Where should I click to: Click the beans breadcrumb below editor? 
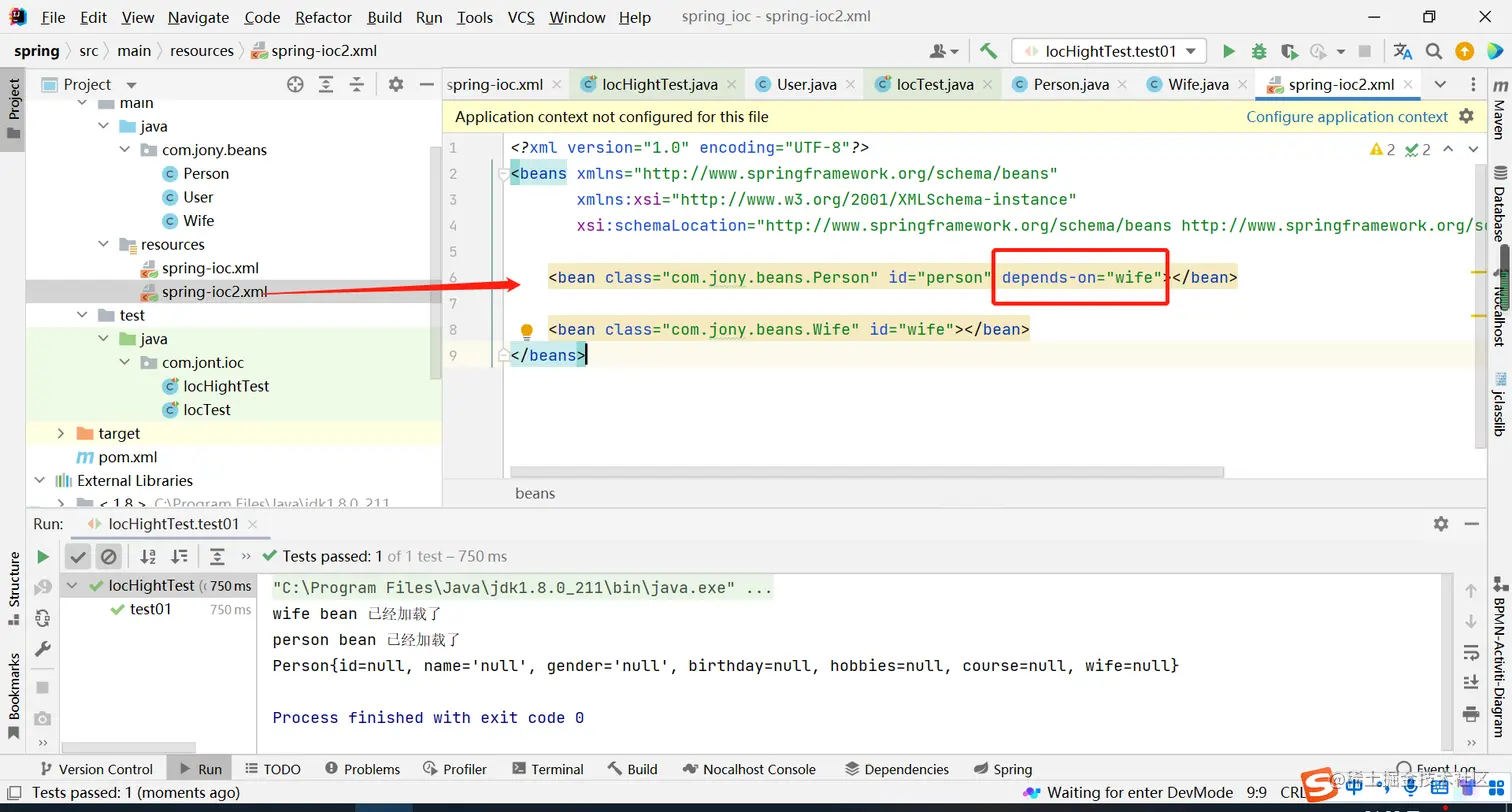click(535, 493)
